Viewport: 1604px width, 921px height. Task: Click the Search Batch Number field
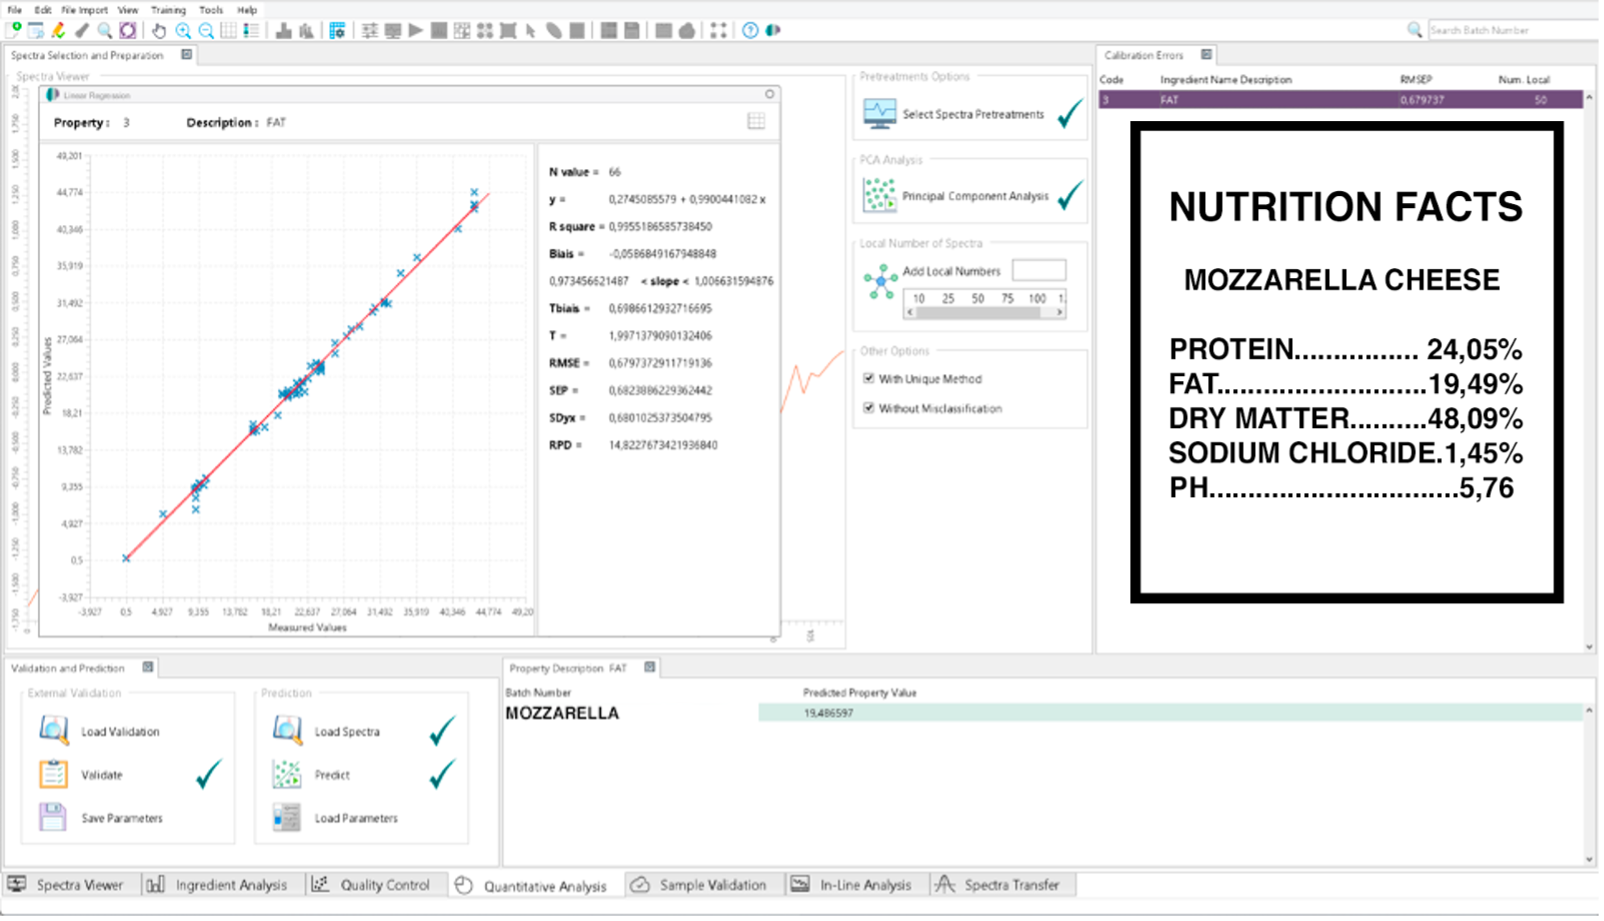[1513, 30]
